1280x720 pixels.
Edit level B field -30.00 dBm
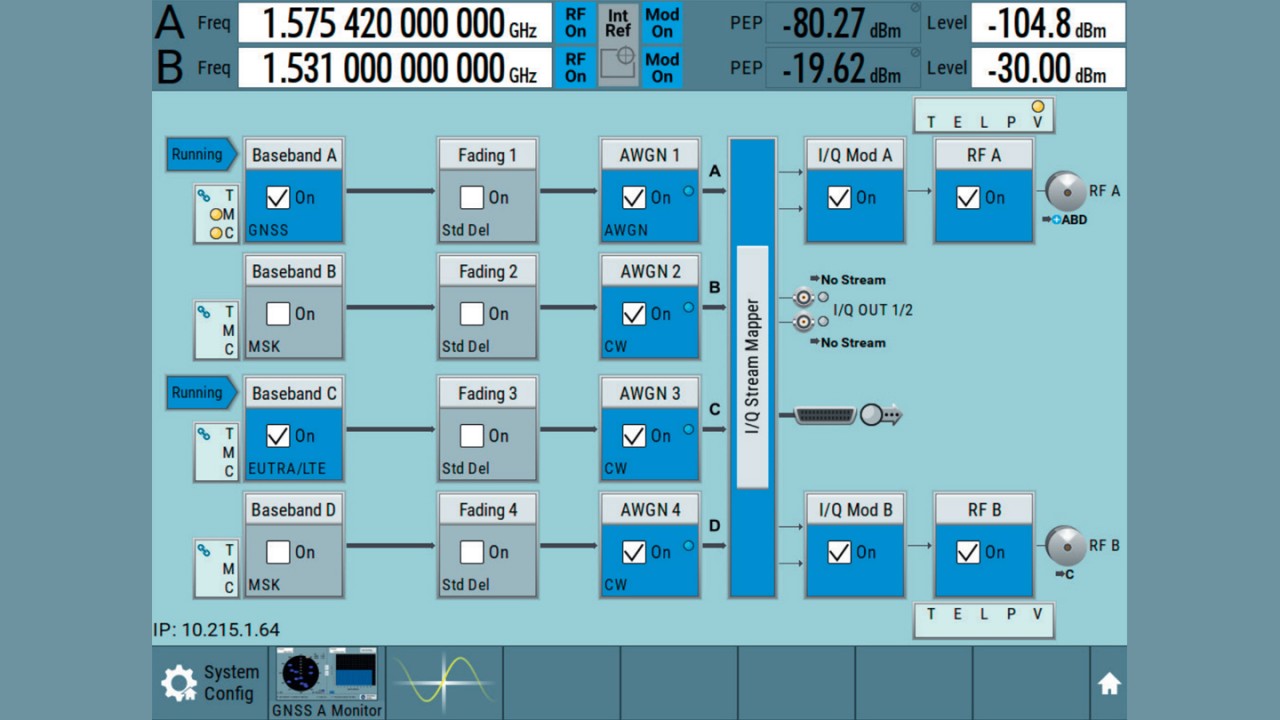[x=1048, y=67]
